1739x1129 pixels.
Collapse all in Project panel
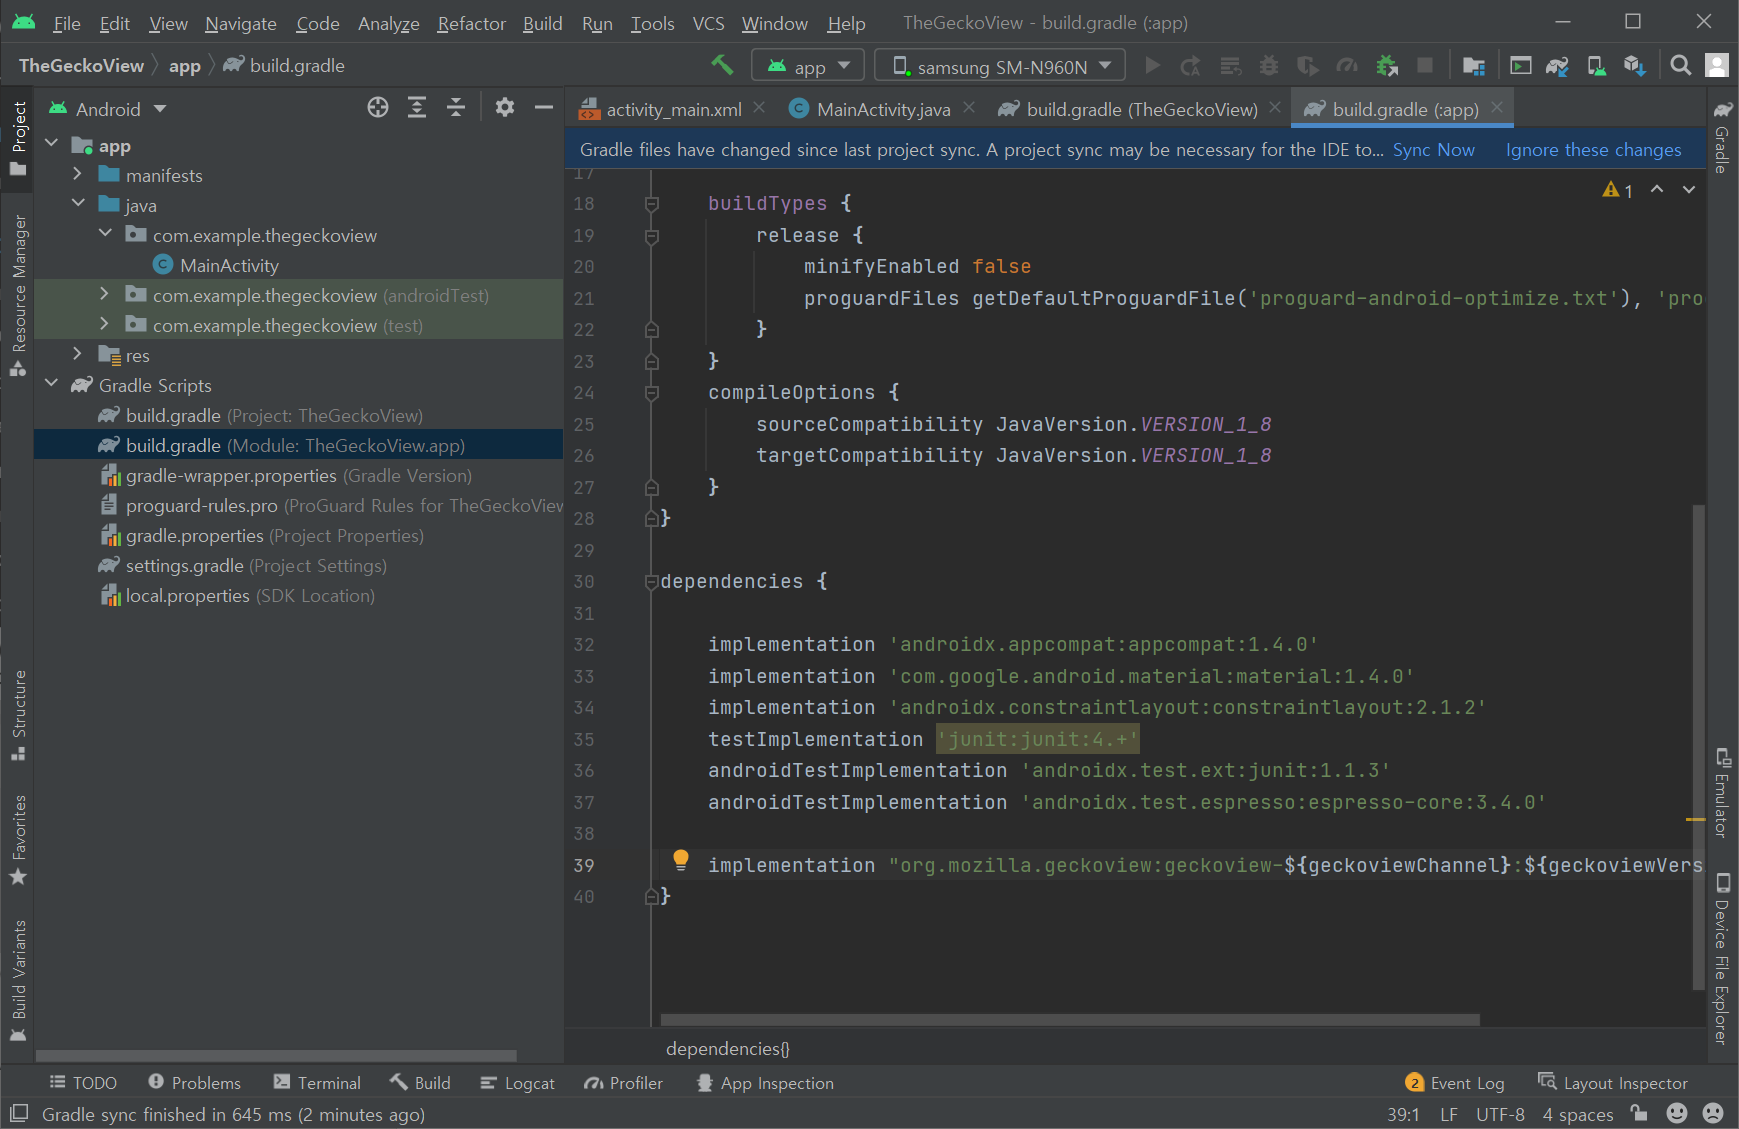456,108
